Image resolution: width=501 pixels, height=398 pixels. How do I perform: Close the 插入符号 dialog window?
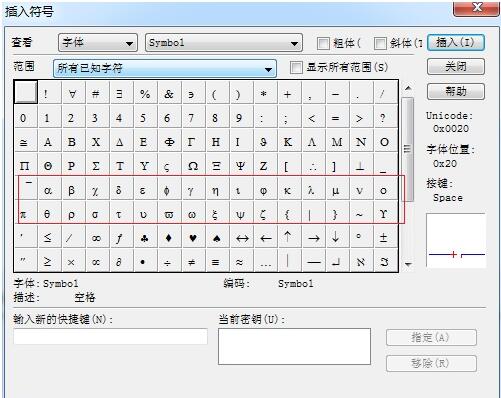pos(477,8)
